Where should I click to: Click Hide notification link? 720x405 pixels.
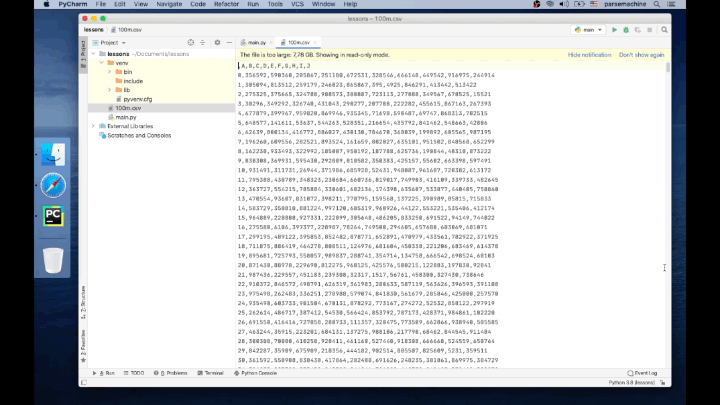click(x=589, y=55)
